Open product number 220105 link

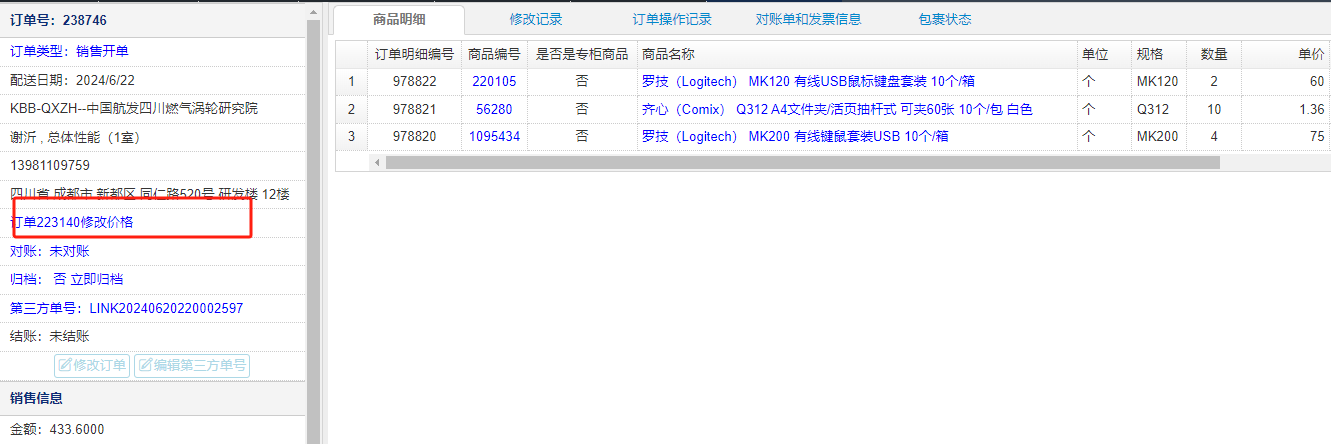494,81
